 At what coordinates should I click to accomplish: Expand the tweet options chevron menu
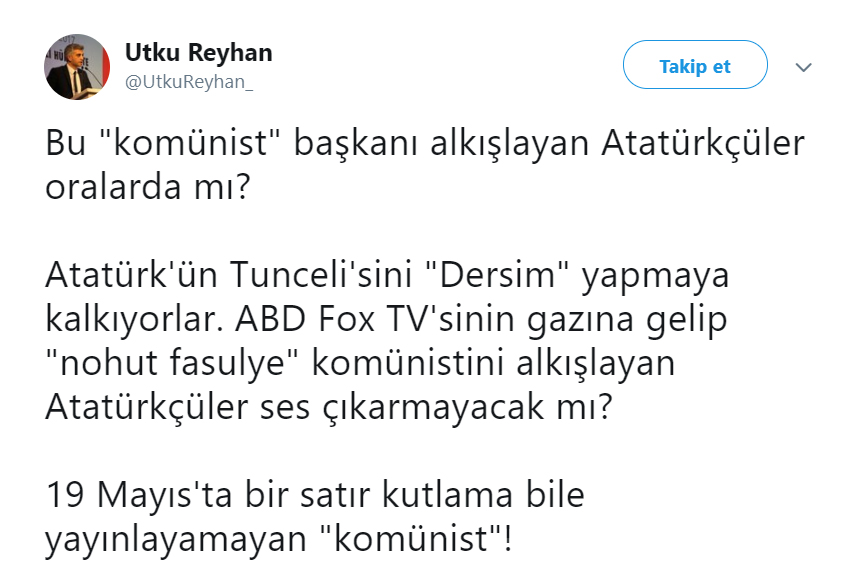[803, 67]
